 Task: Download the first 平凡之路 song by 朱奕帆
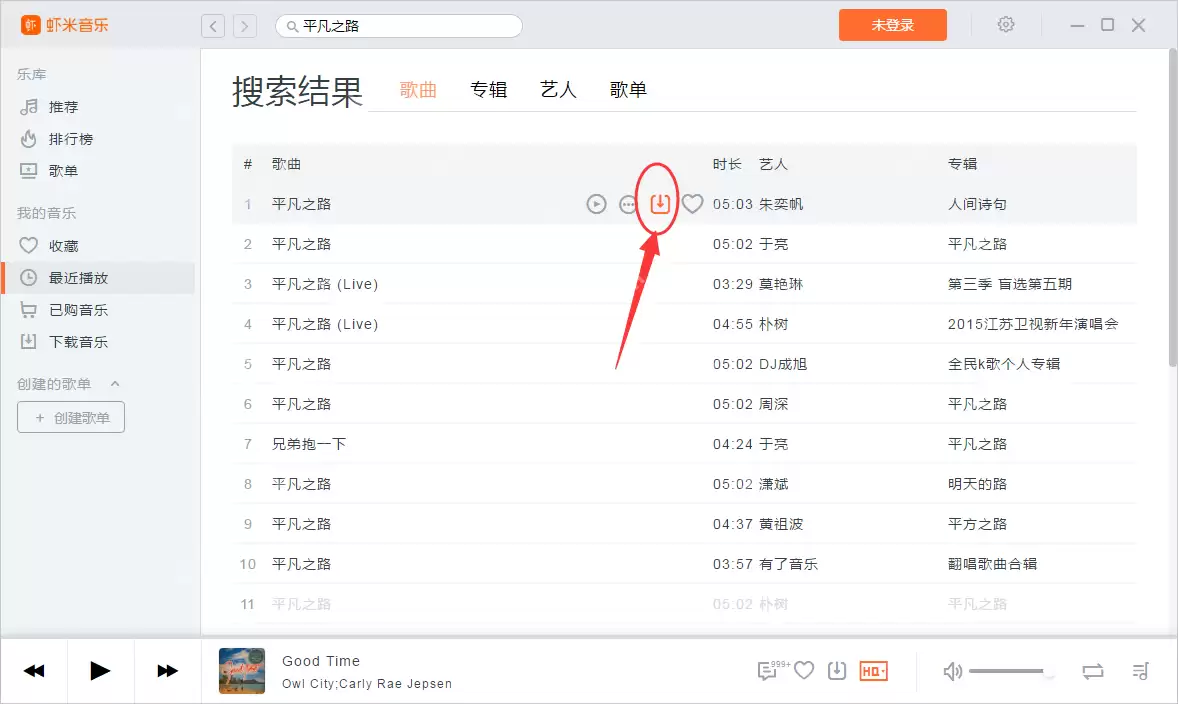pos(660,203)
